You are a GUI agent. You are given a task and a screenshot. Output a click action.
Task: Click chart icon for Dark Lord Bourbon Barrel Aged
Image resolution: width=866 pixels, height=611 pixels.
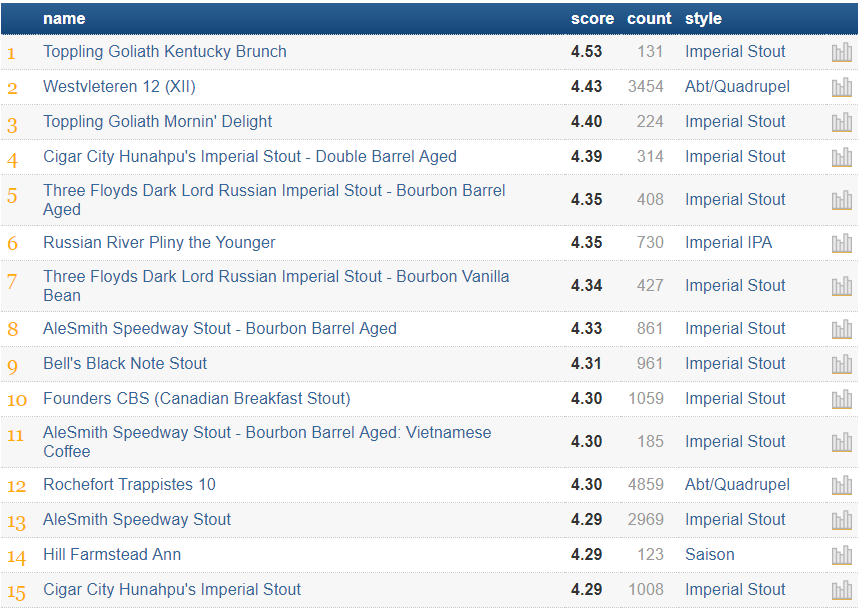(842, 200)
